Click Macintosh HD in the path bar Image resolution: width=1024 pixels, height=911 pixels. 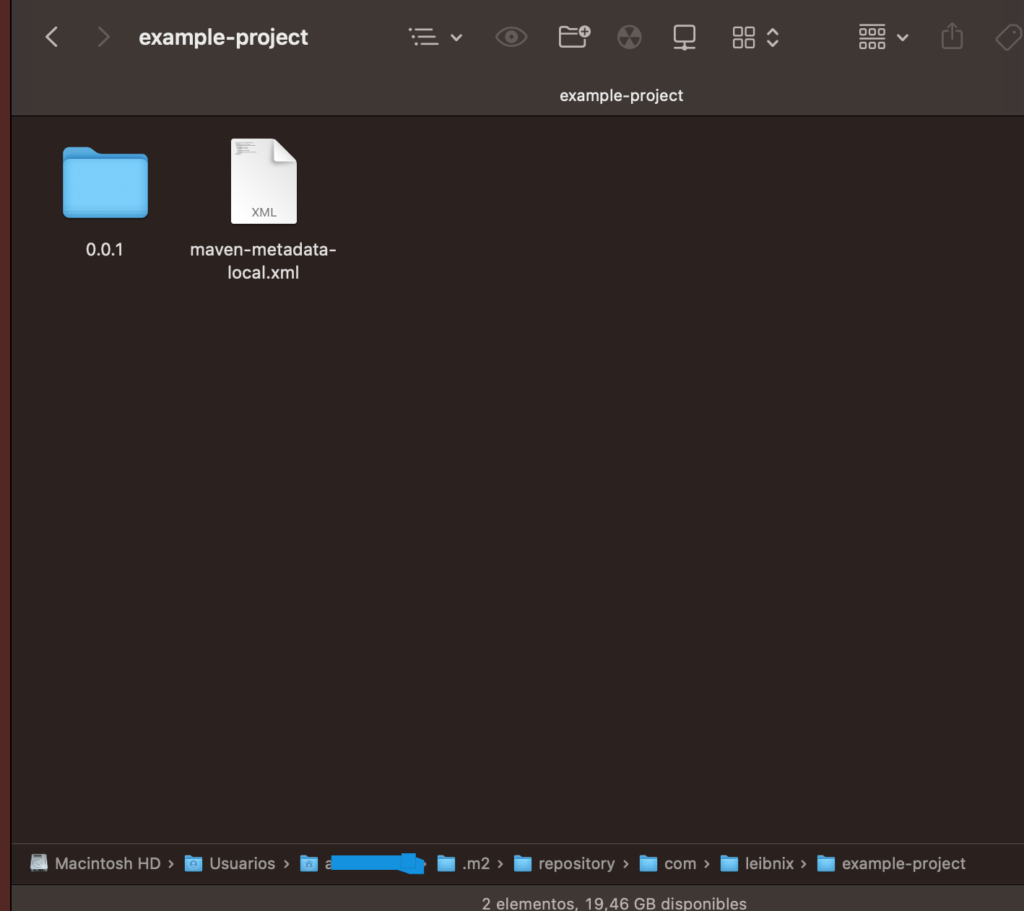[x=107, y=863]
